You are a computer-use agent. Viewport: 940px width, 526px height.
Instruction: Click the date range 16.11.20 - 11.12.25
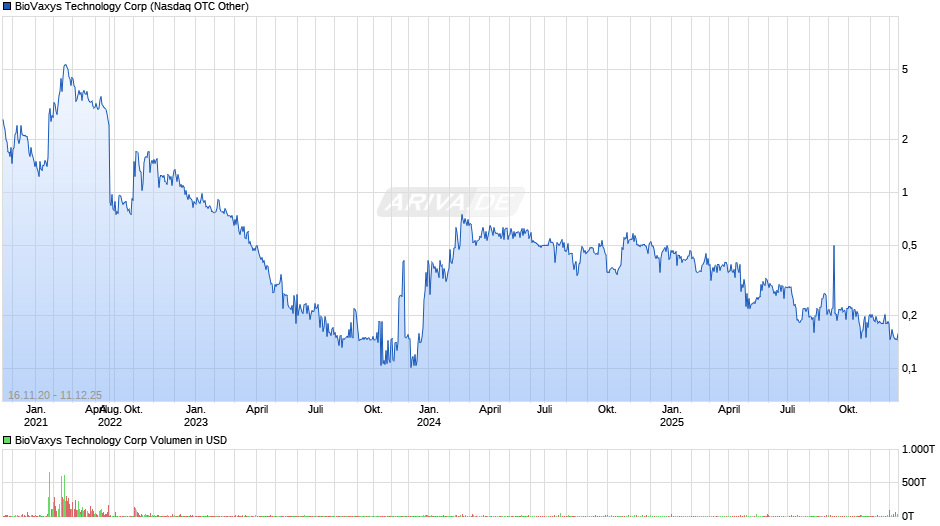[x=55, y=395]
